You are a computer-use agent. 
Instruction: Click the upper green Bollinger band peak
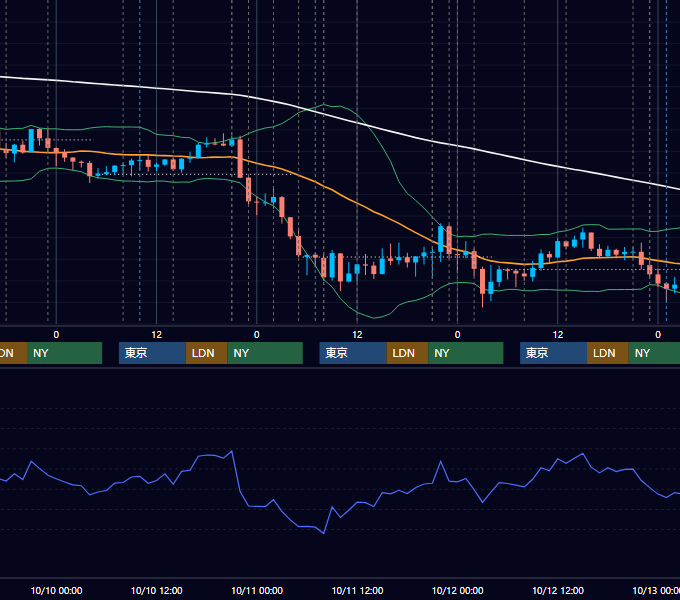[x=324, y=105]
